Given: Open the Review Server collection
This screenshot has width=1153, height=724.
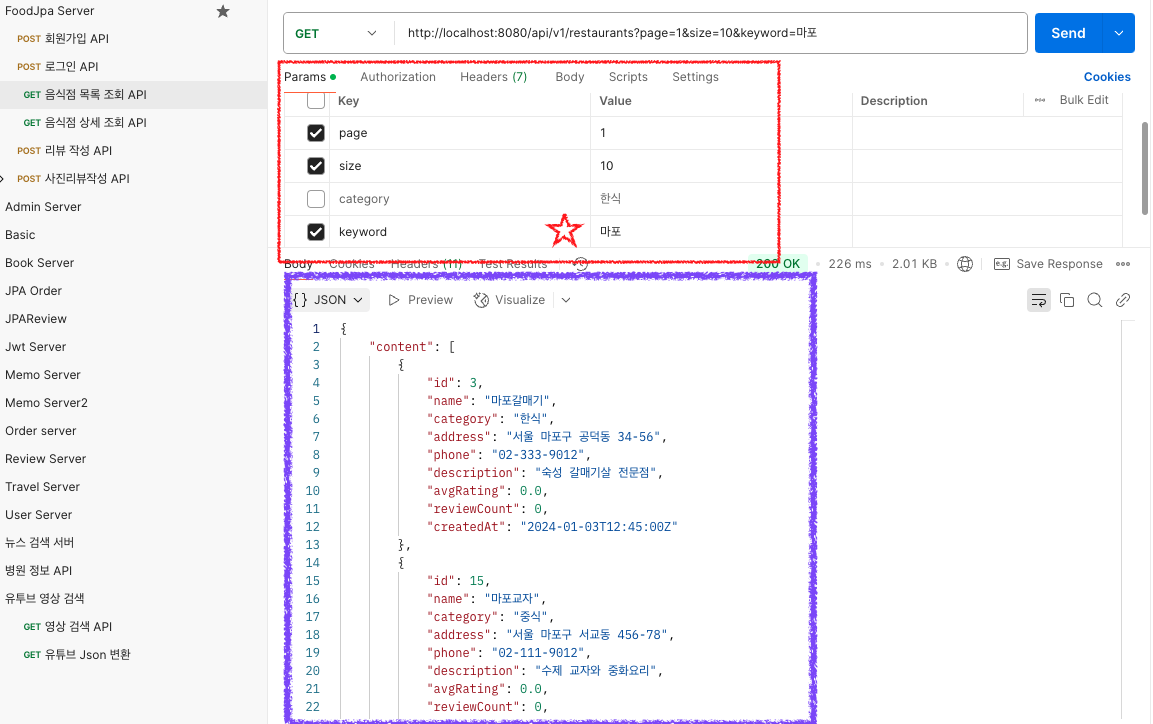Looking at the screenshot, I should point(46,459).
